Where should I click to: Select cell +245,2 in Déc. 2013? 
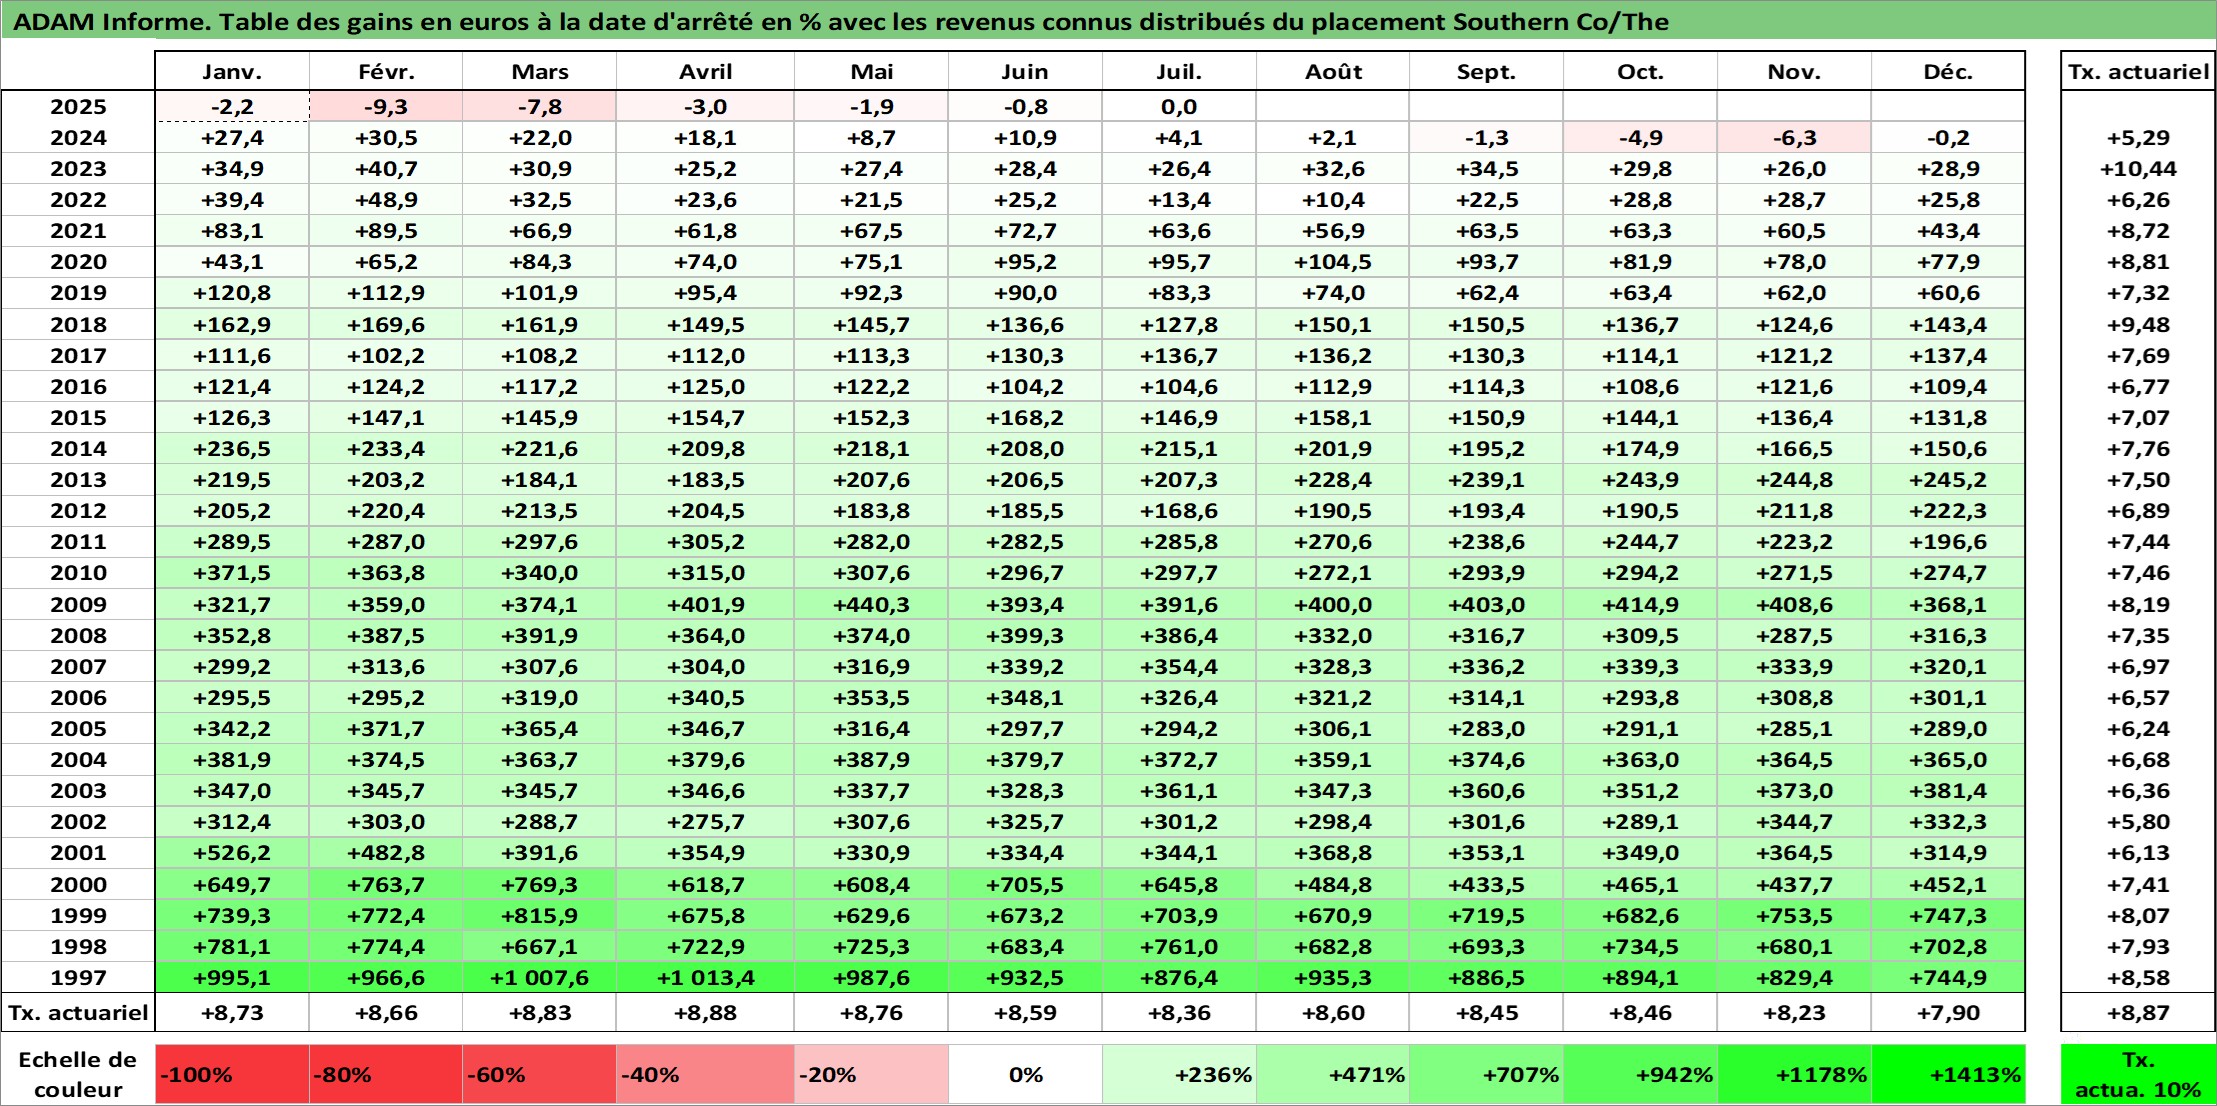pyautogui.click(x=1948, y=480)
